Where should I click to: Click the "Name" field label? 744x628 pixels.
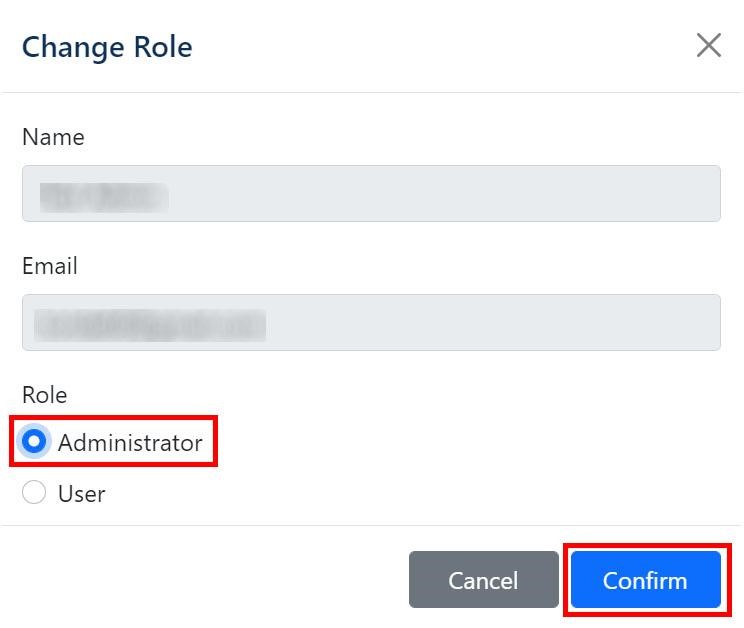(x=53, y=137)
